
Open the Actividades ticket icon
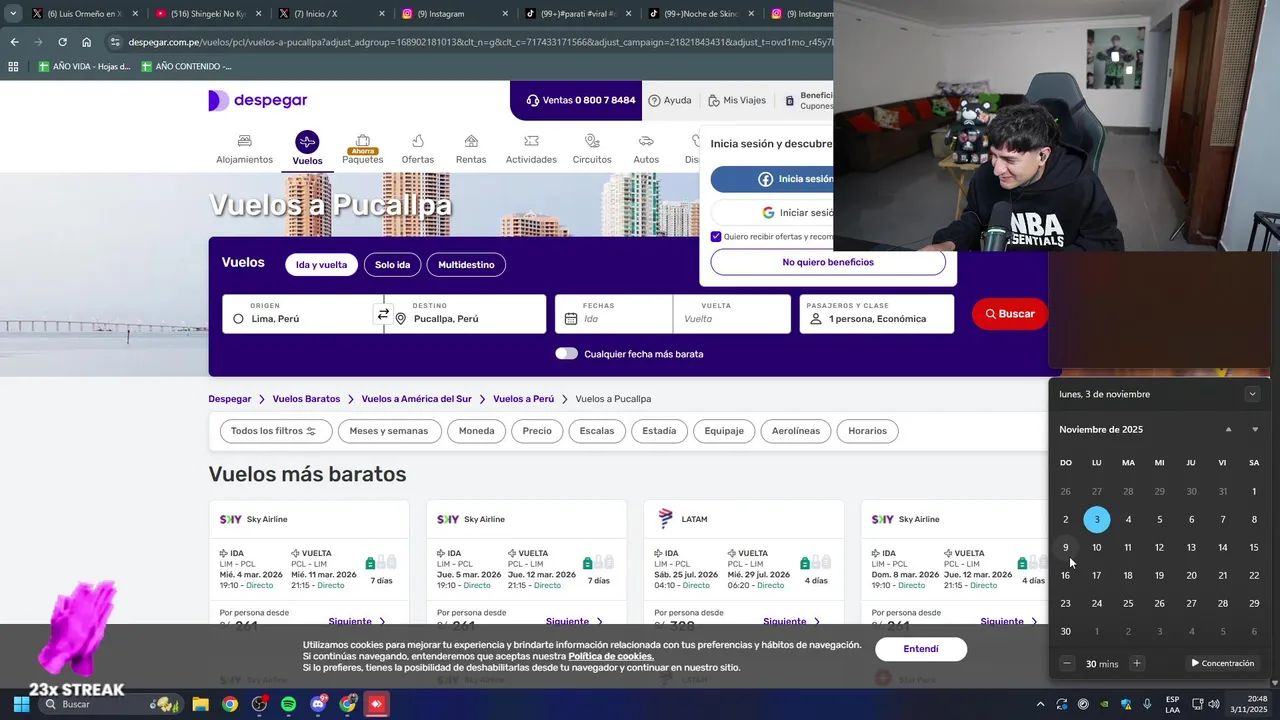[x=531, y=141]
